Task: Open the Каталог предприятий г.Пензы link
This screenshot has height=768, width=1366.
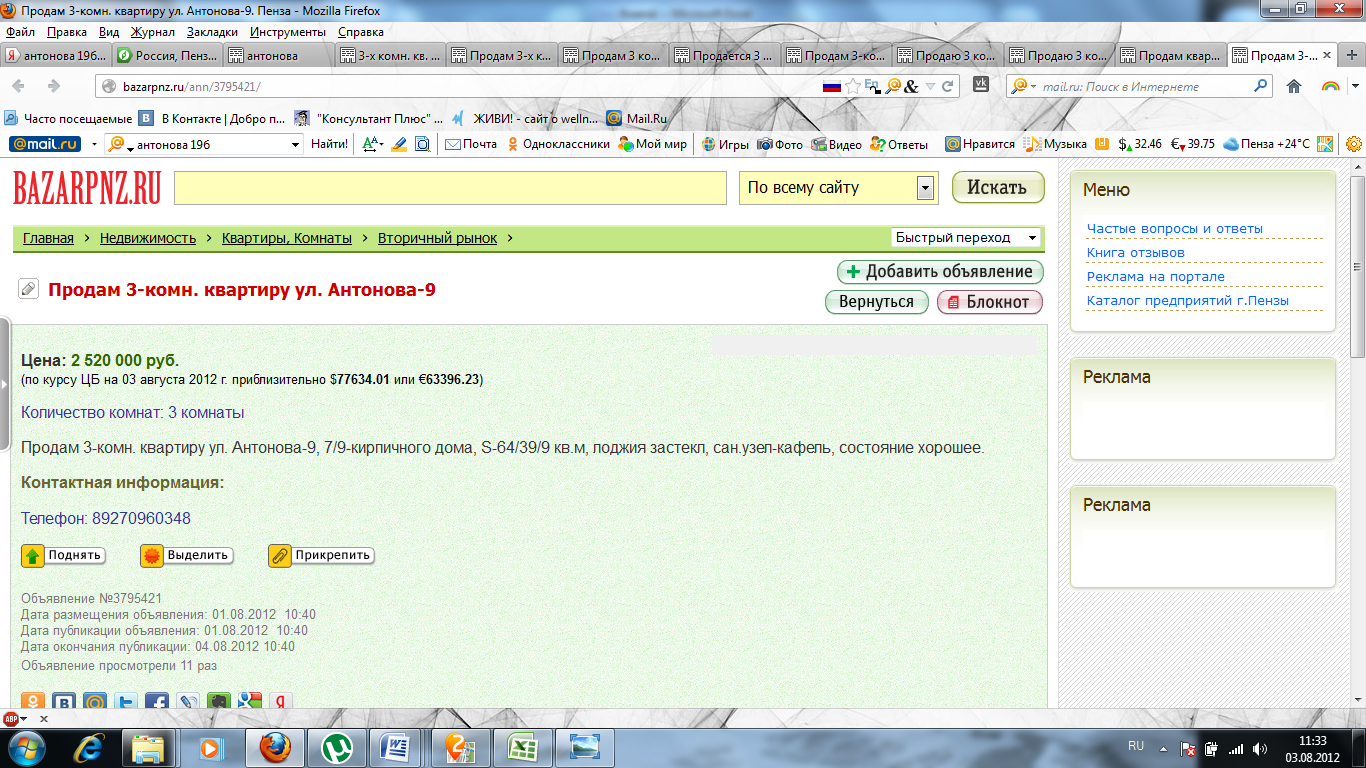Action: [1188, 300]
